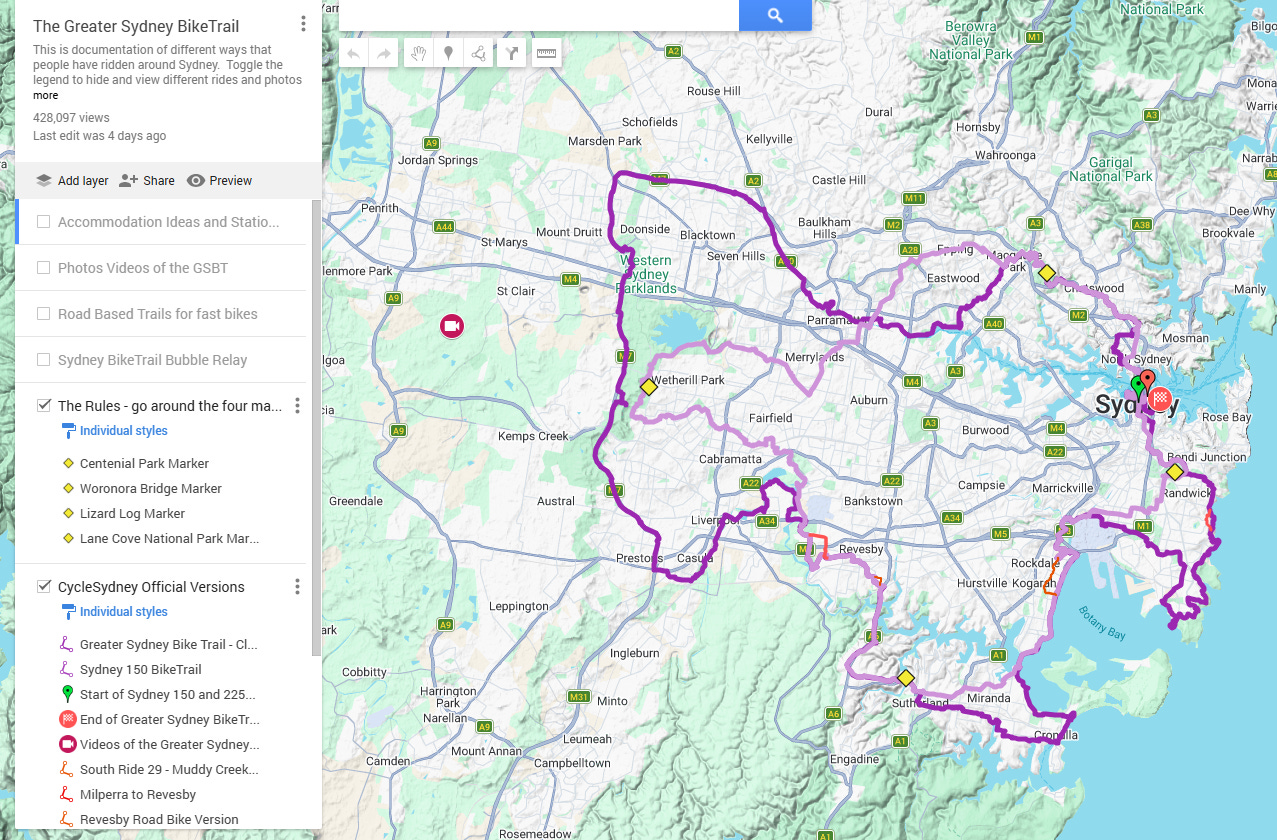
Task: Click inside the map search box
Action: (x=539, y=15)
